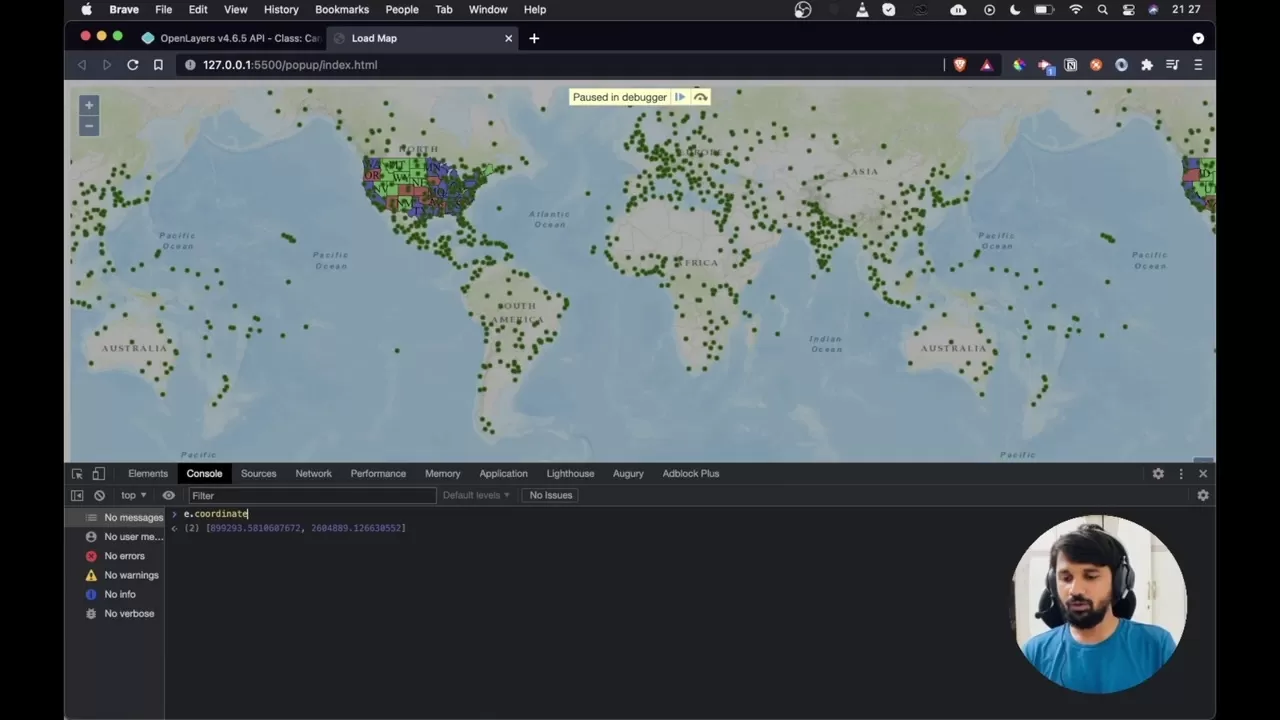
Task: Clear the console output
Action: (99, 496)
